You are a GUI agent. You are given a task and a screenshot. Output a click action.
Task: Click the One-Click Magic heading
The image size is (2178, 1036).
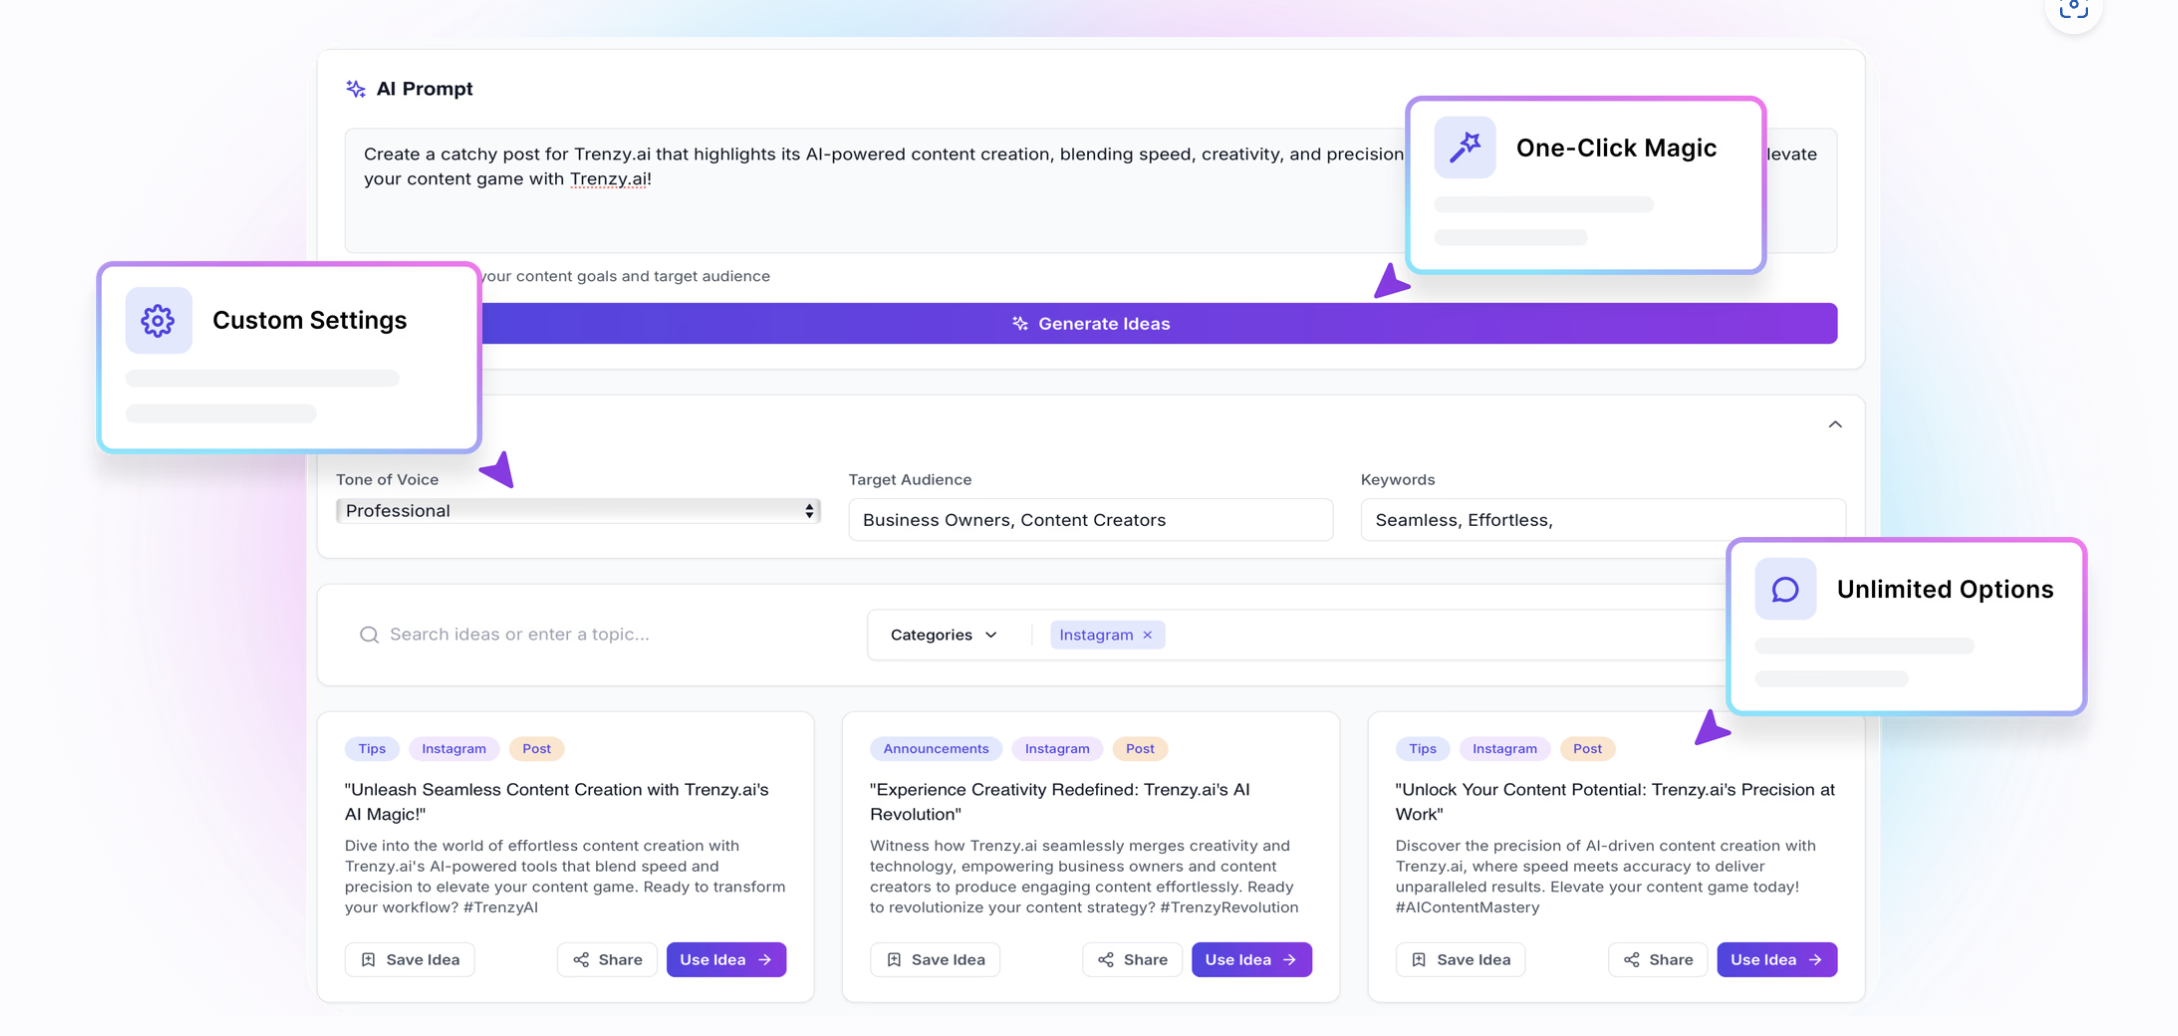pos(1616,148)
